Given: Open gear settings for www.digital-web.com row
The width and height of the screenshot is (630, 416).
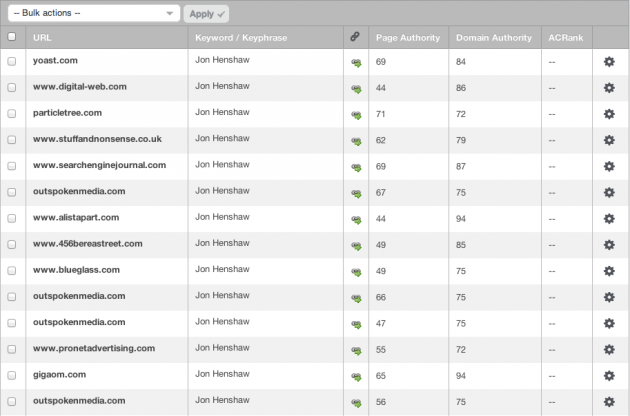Looking at the screenshot, I should point(609,88).
